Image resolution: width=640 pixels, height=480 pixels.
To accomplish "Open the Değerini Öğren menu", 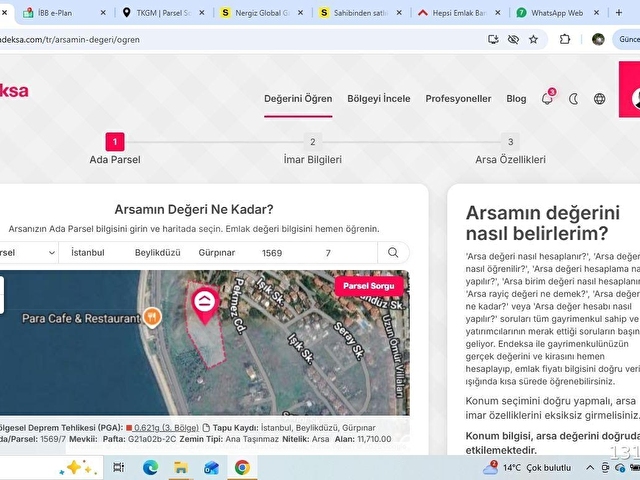I will pyautogui.click(x=298, y=99).
